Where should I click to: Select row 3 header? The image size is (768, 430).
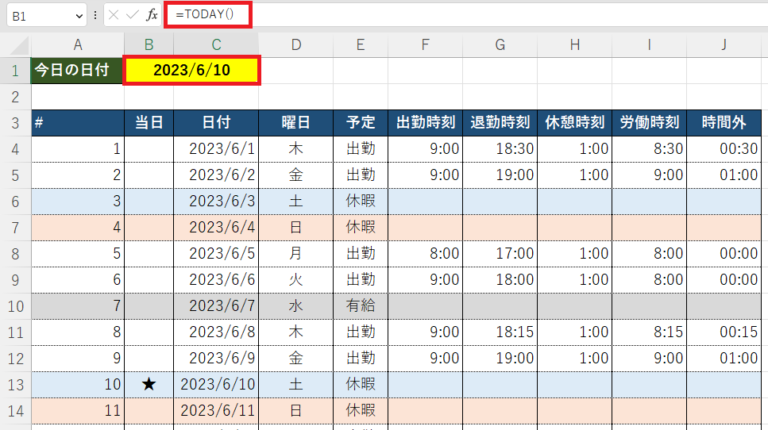(15, 123)
